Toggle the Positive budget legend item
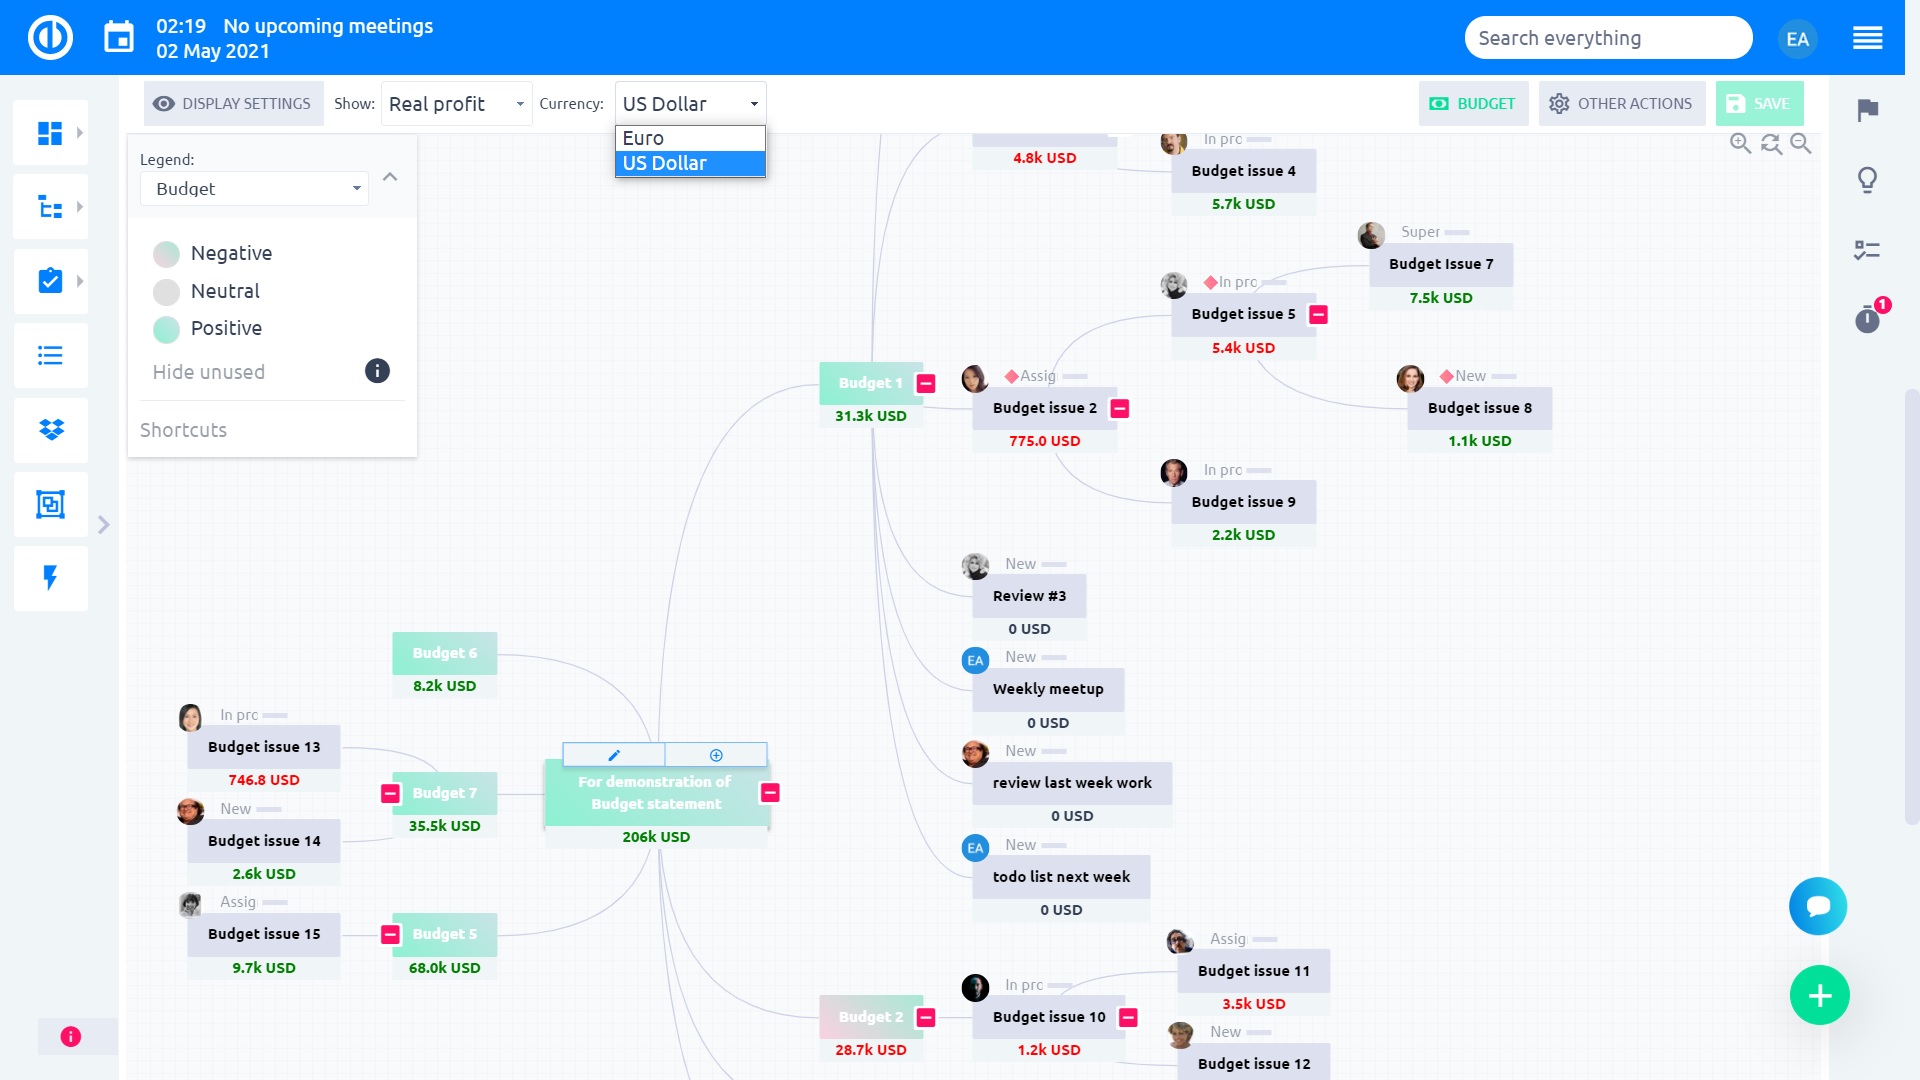Viewport: 1920px width, 1080px height. [224, 328]
